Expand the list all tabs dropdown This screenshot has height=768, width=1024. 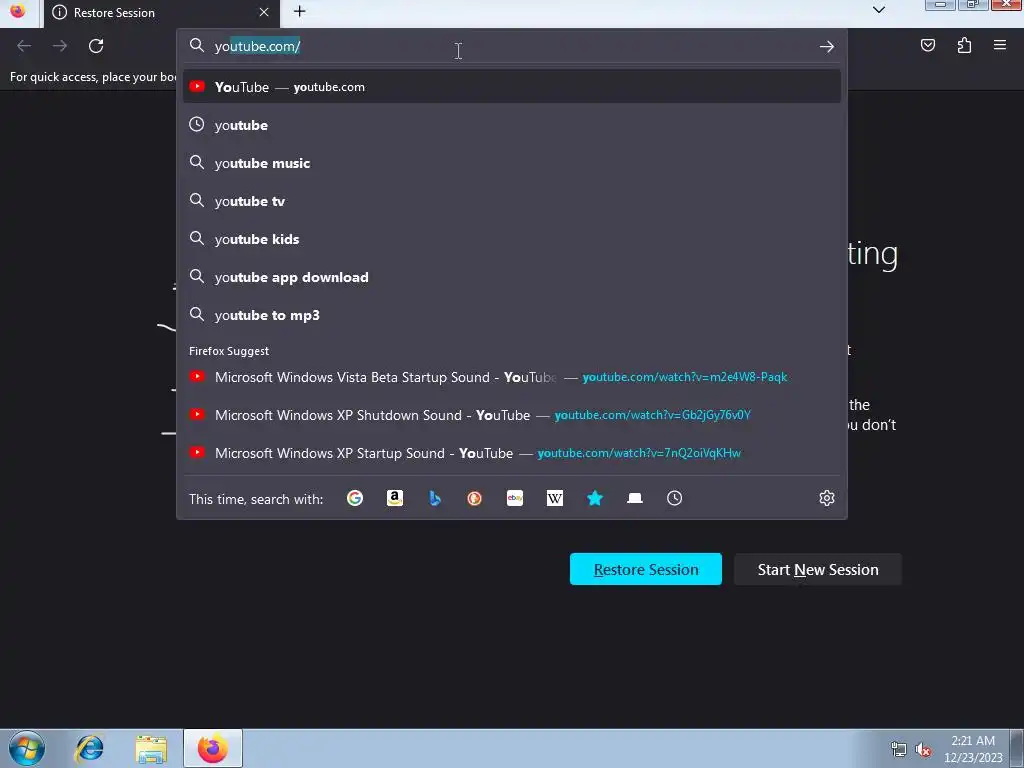point(879,10)
